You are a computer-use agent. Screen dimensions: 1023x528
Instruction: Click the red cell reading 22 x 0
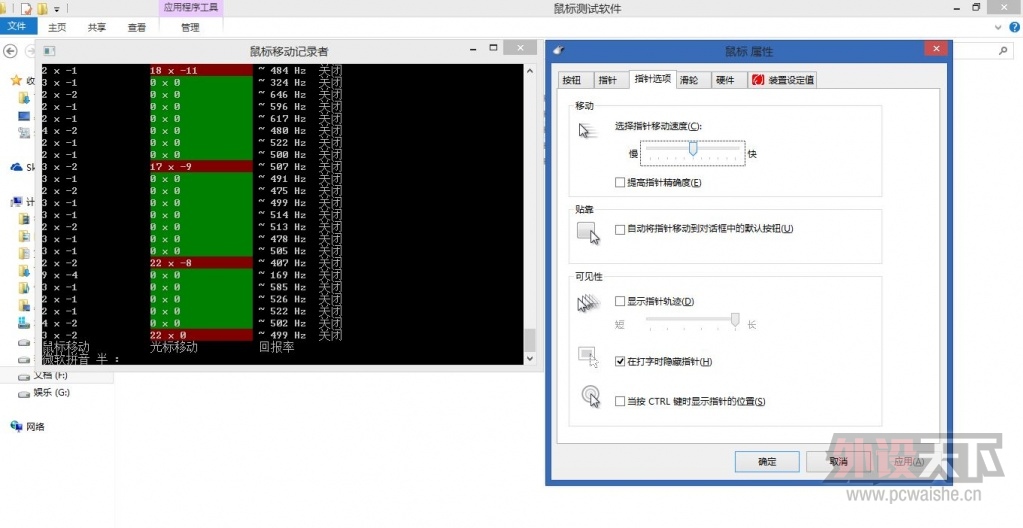(200, 335)
